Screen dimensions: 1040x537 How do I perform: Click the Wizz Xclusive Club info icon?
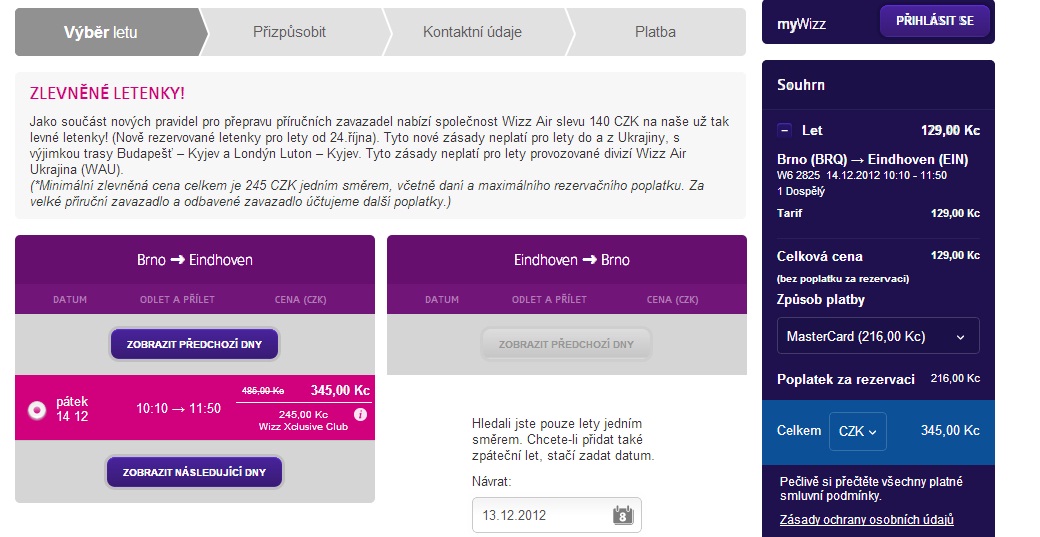(360, 414)
